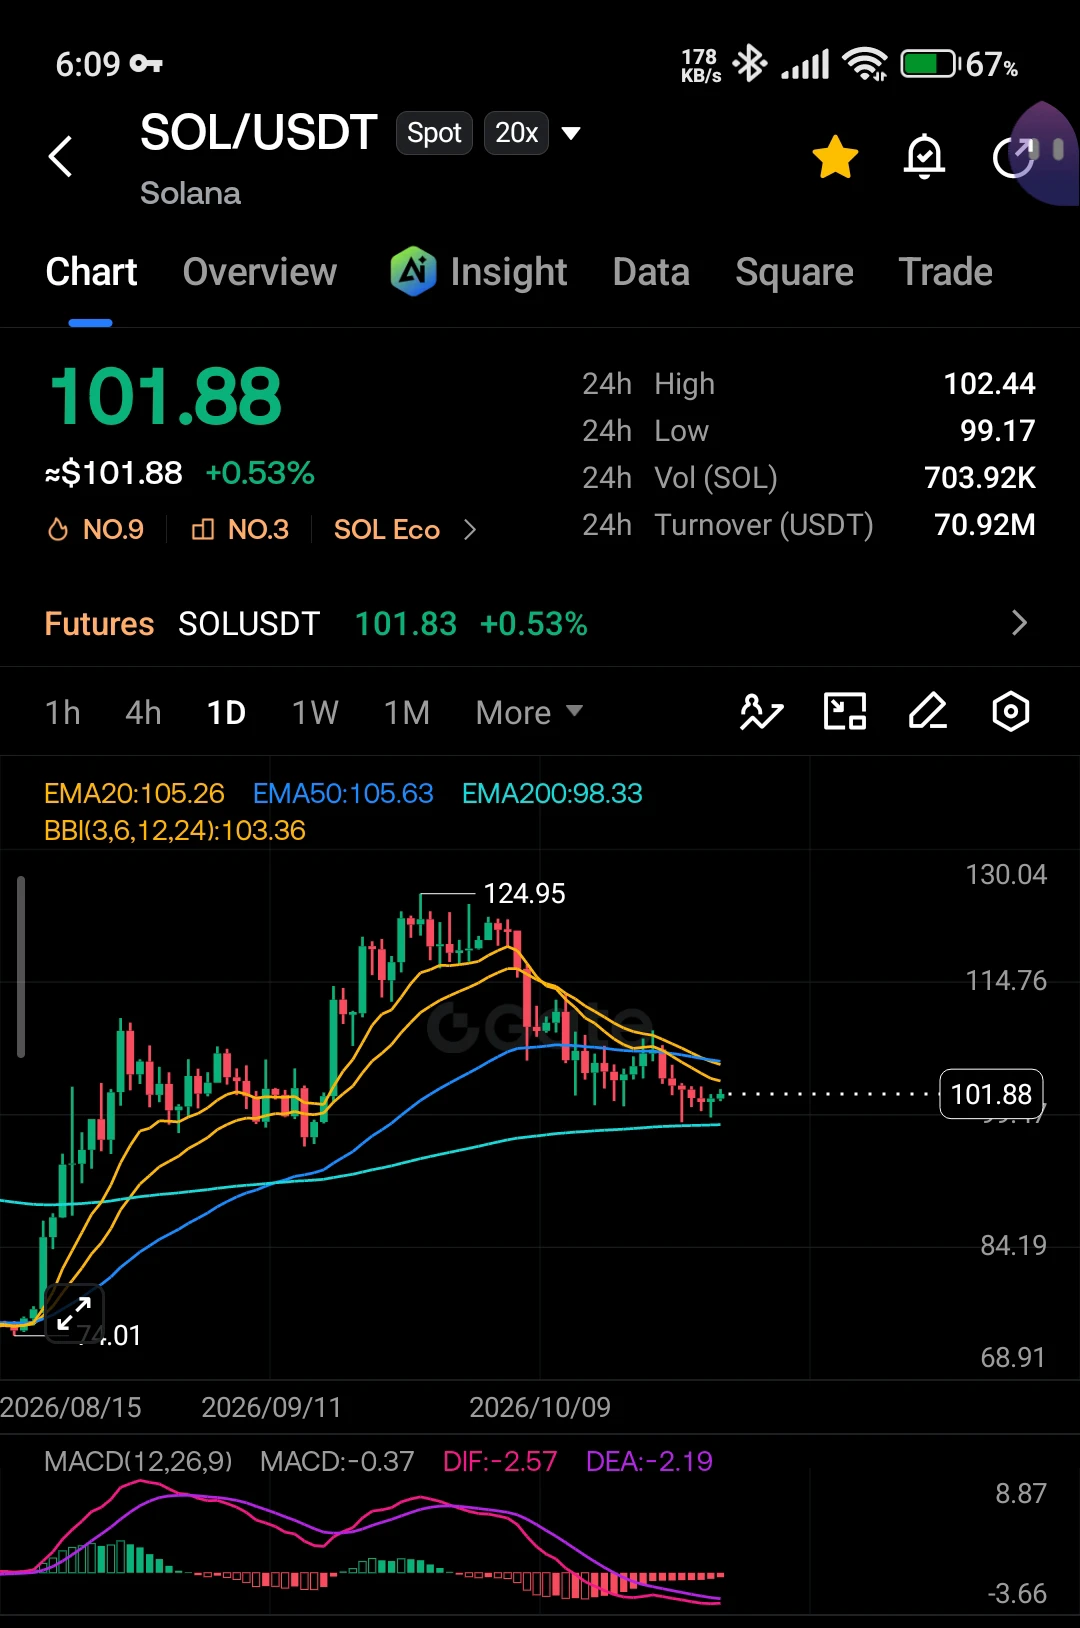Tap the Spot badge
Viewport: 1080px width, 1628px height.
[434, 133]
